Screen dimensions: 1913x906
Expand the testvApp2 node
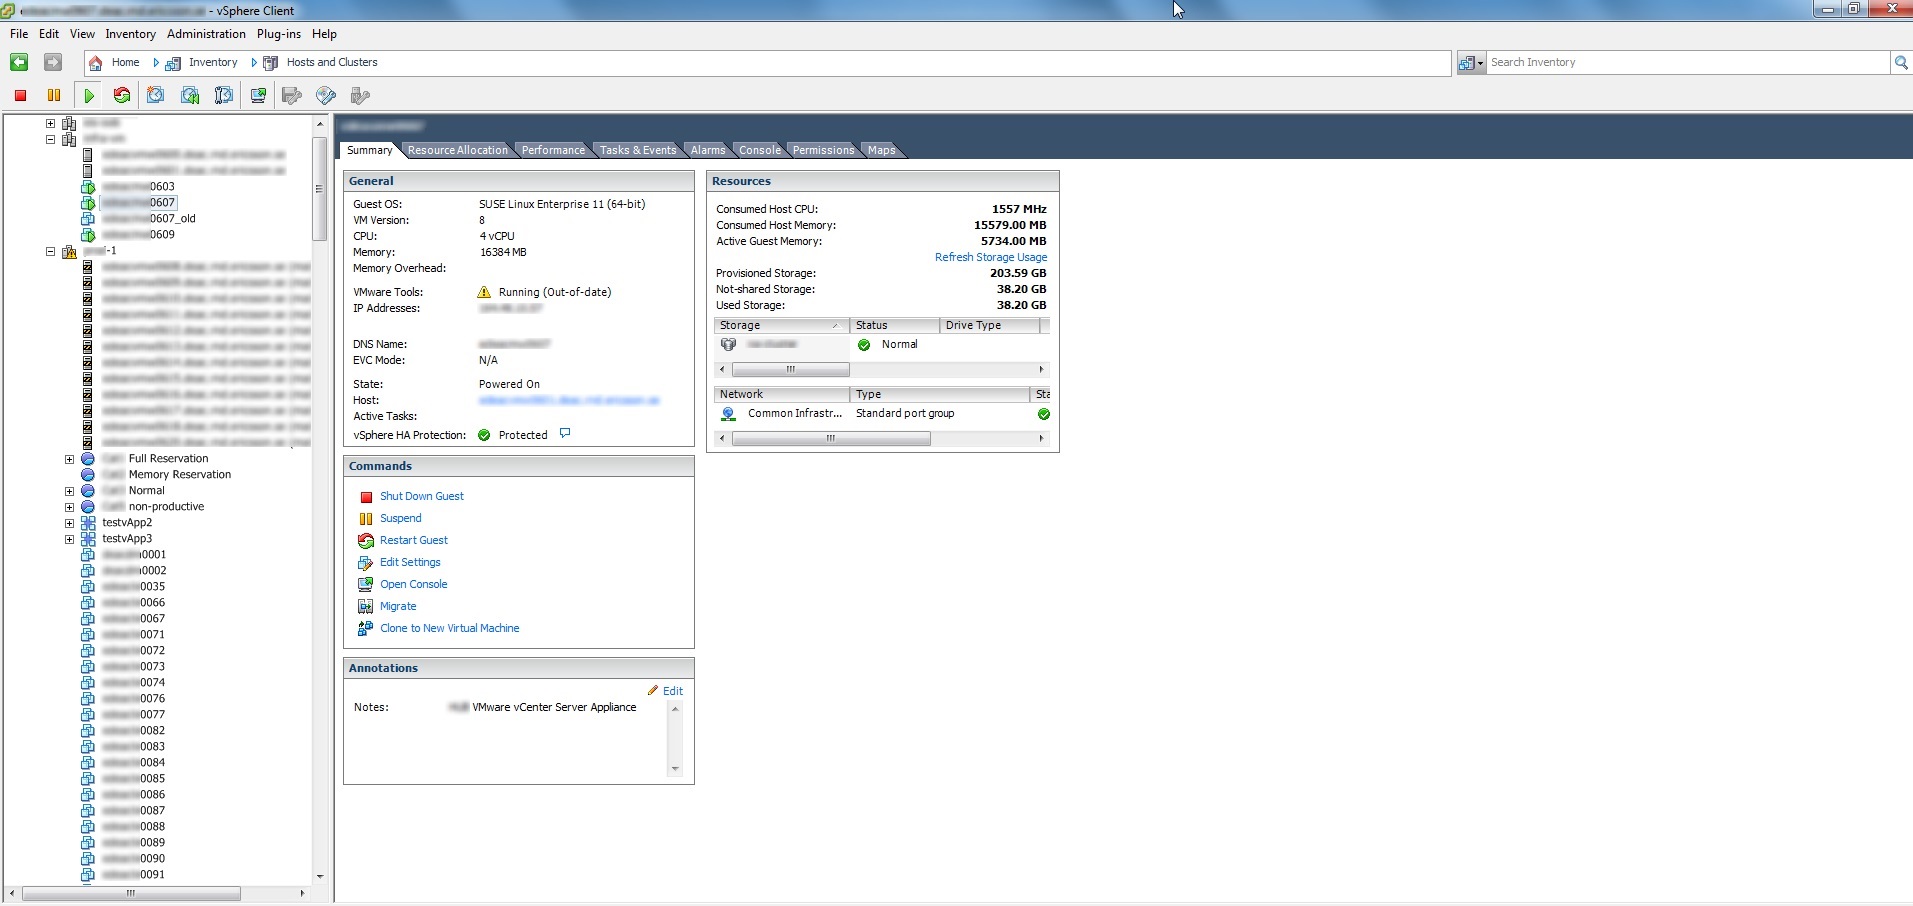69,523
